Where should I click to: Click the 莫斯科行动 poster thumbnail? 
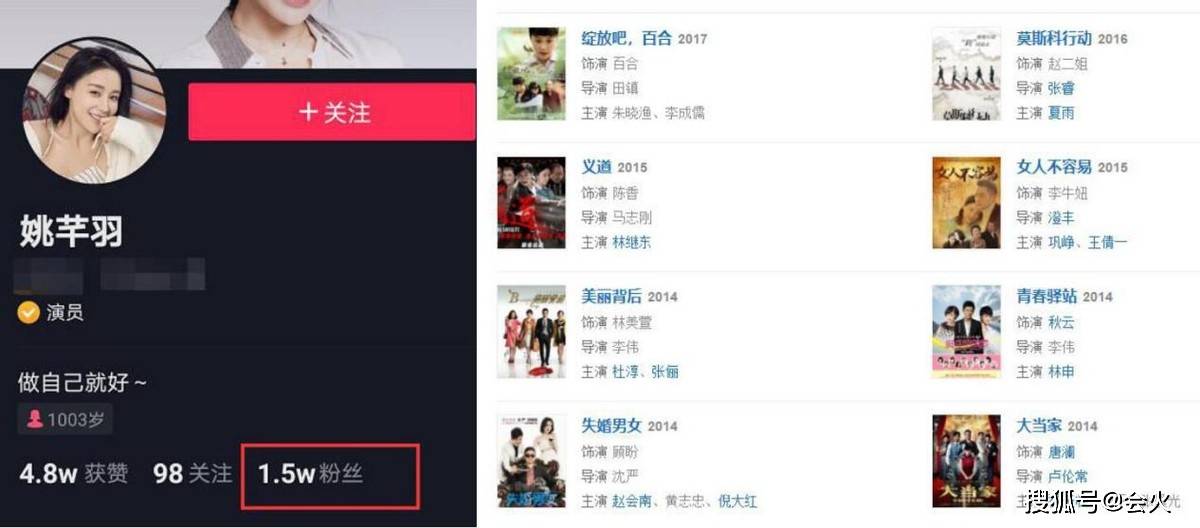tap(966, 74)
